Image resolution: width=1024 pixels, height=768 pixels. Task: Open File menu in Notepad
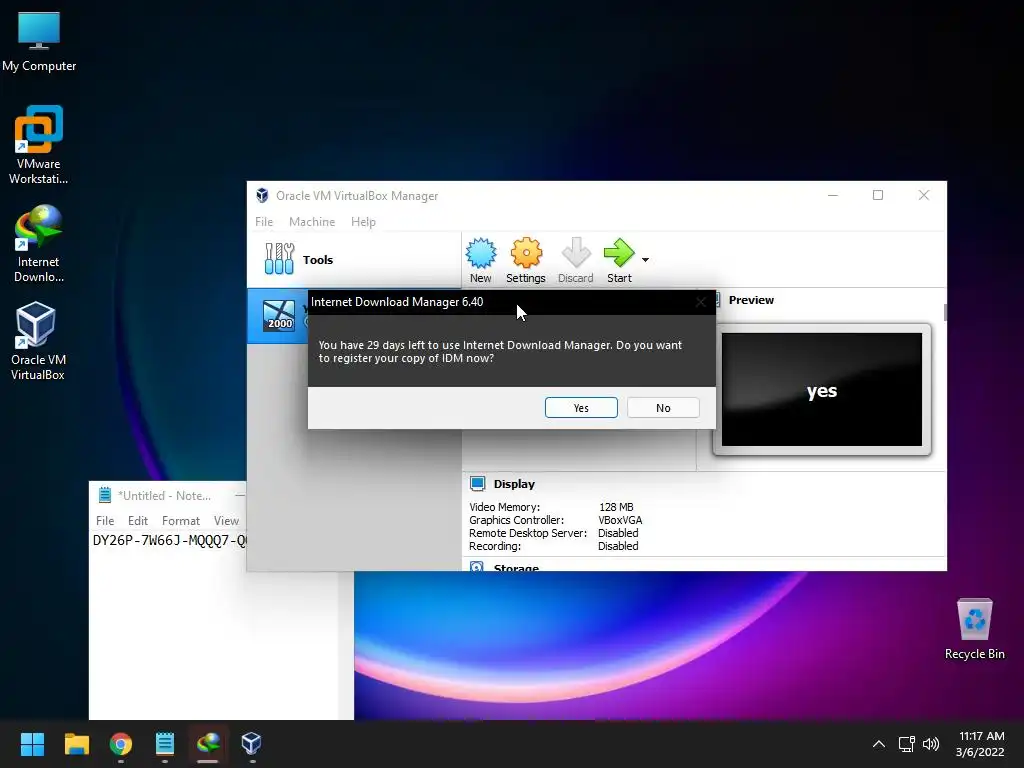point(105,520)
